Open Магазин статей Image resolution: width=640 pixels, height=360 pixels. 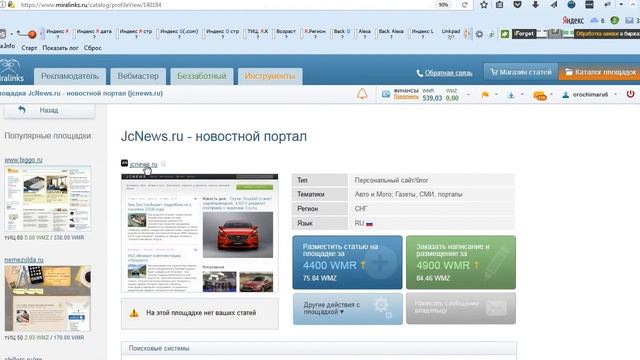point(521,72)
